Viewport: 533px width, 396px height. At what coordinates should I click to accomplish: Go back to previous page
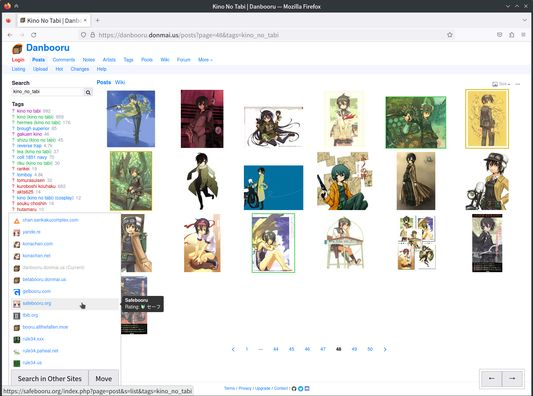[10, 35]
